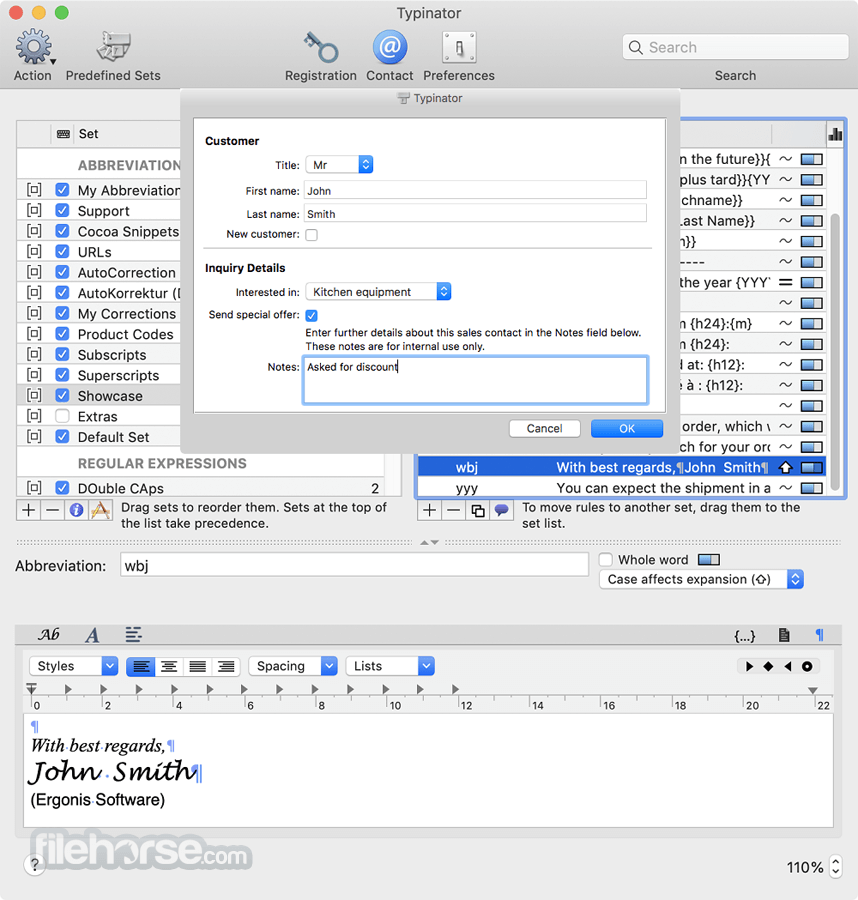858x900 pixels.
Task: Disable DOuble CAps set checkbox
Action: 63,488
